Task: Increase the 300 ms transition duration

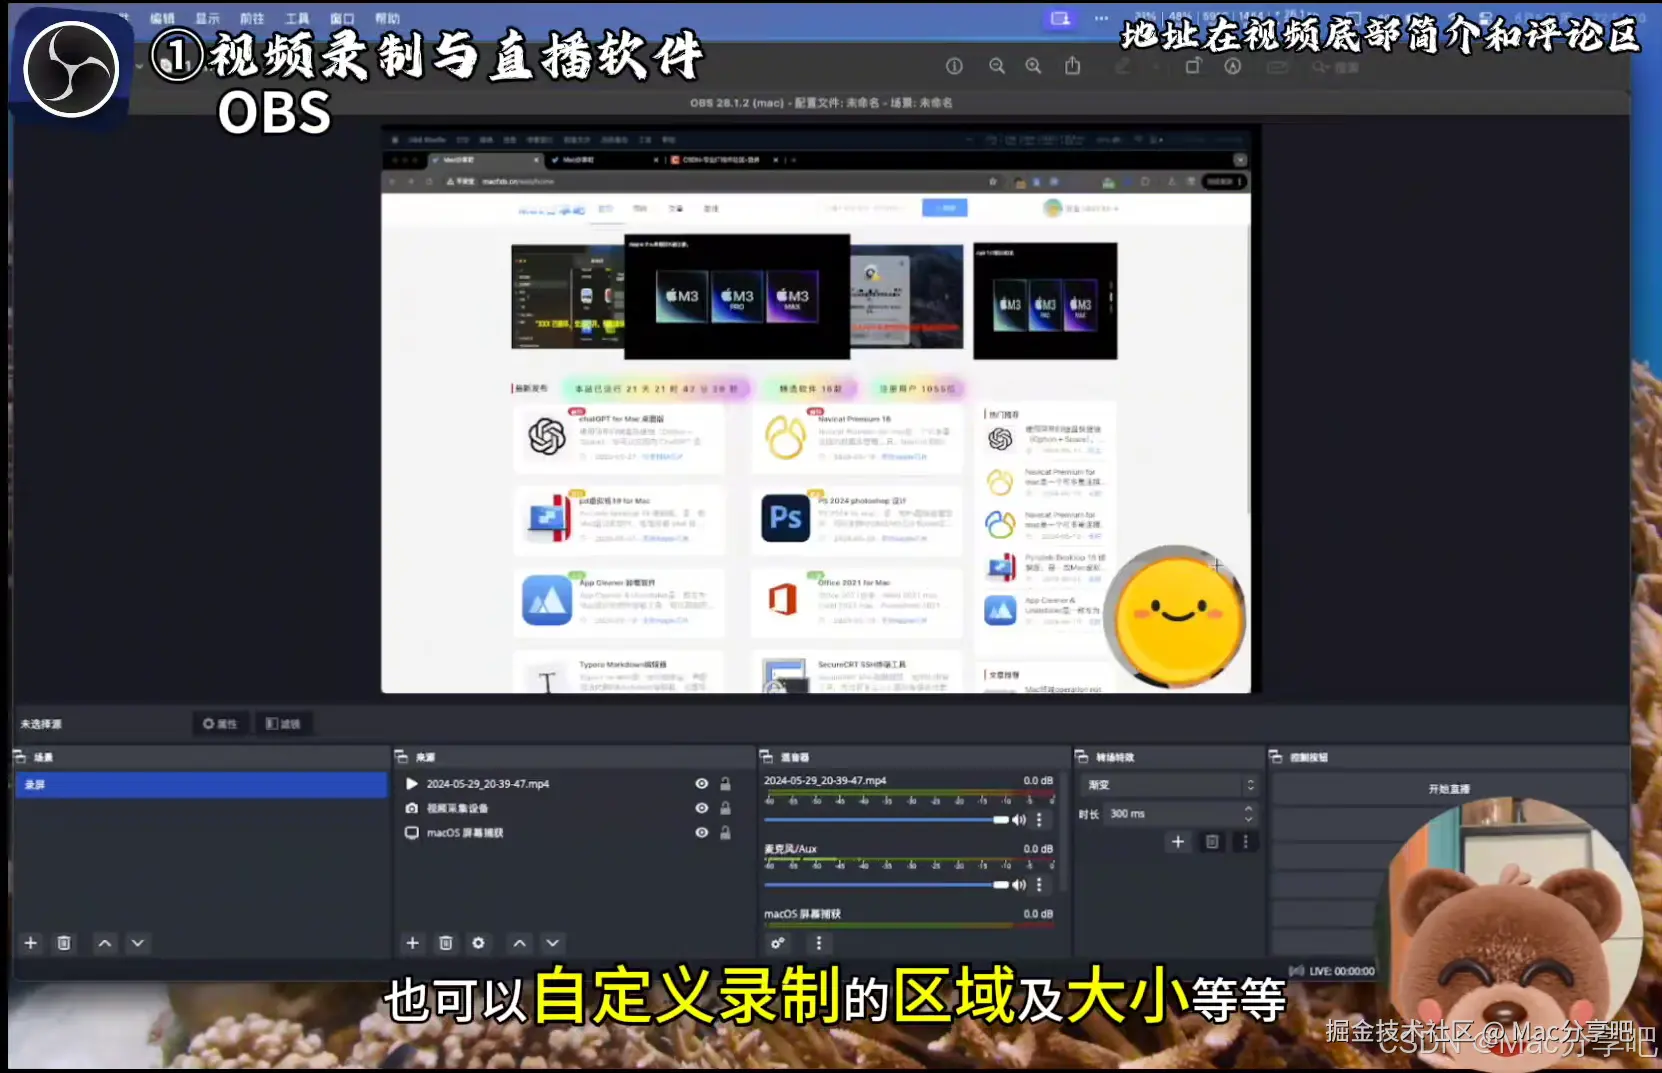Action: [1247, 808]
